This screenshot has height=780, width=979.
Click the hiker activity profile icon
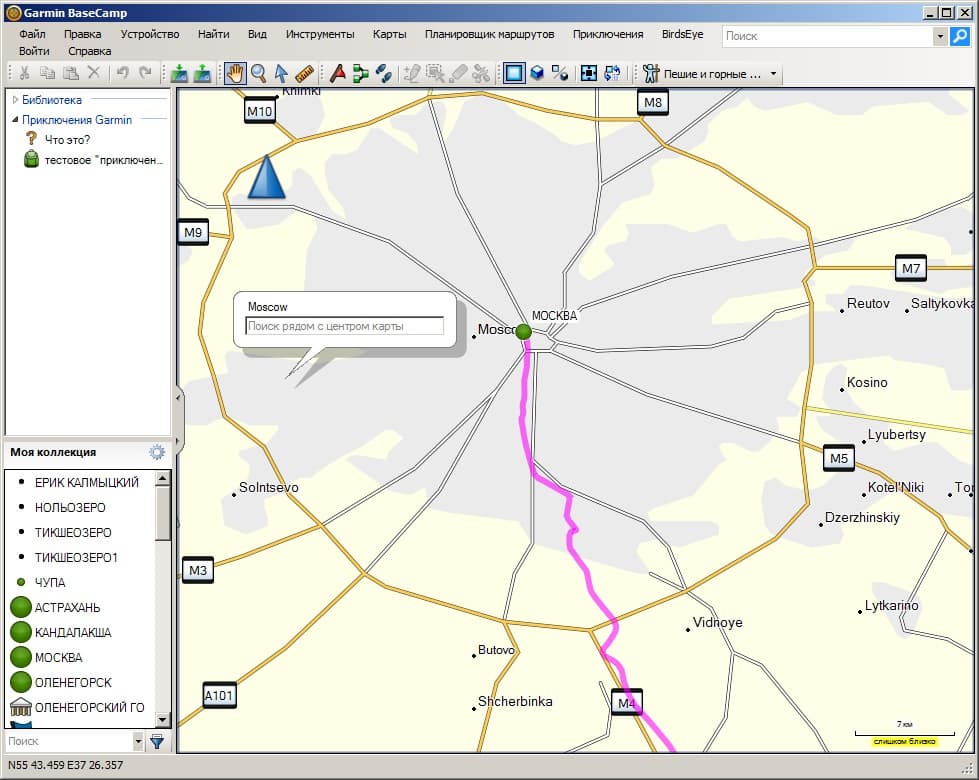coord(651,73)
